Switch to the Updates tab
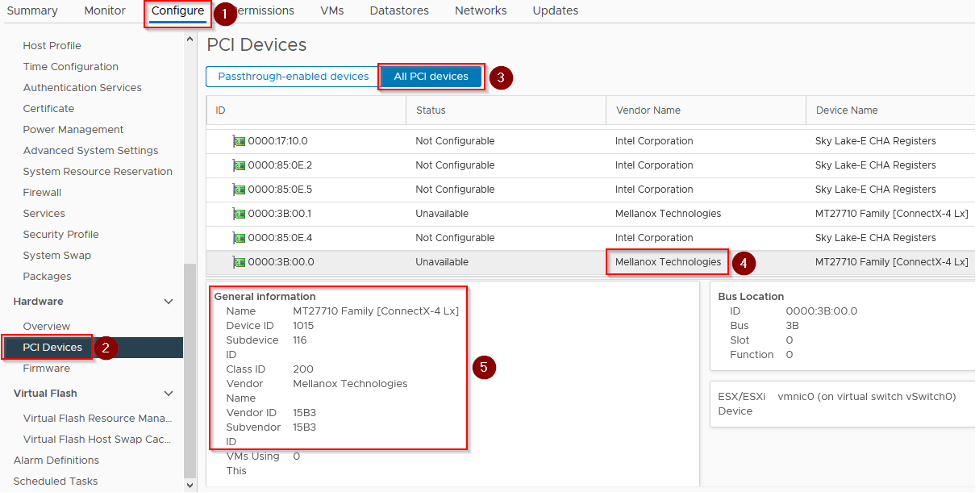Screen dimensions: 977x493 555,11
